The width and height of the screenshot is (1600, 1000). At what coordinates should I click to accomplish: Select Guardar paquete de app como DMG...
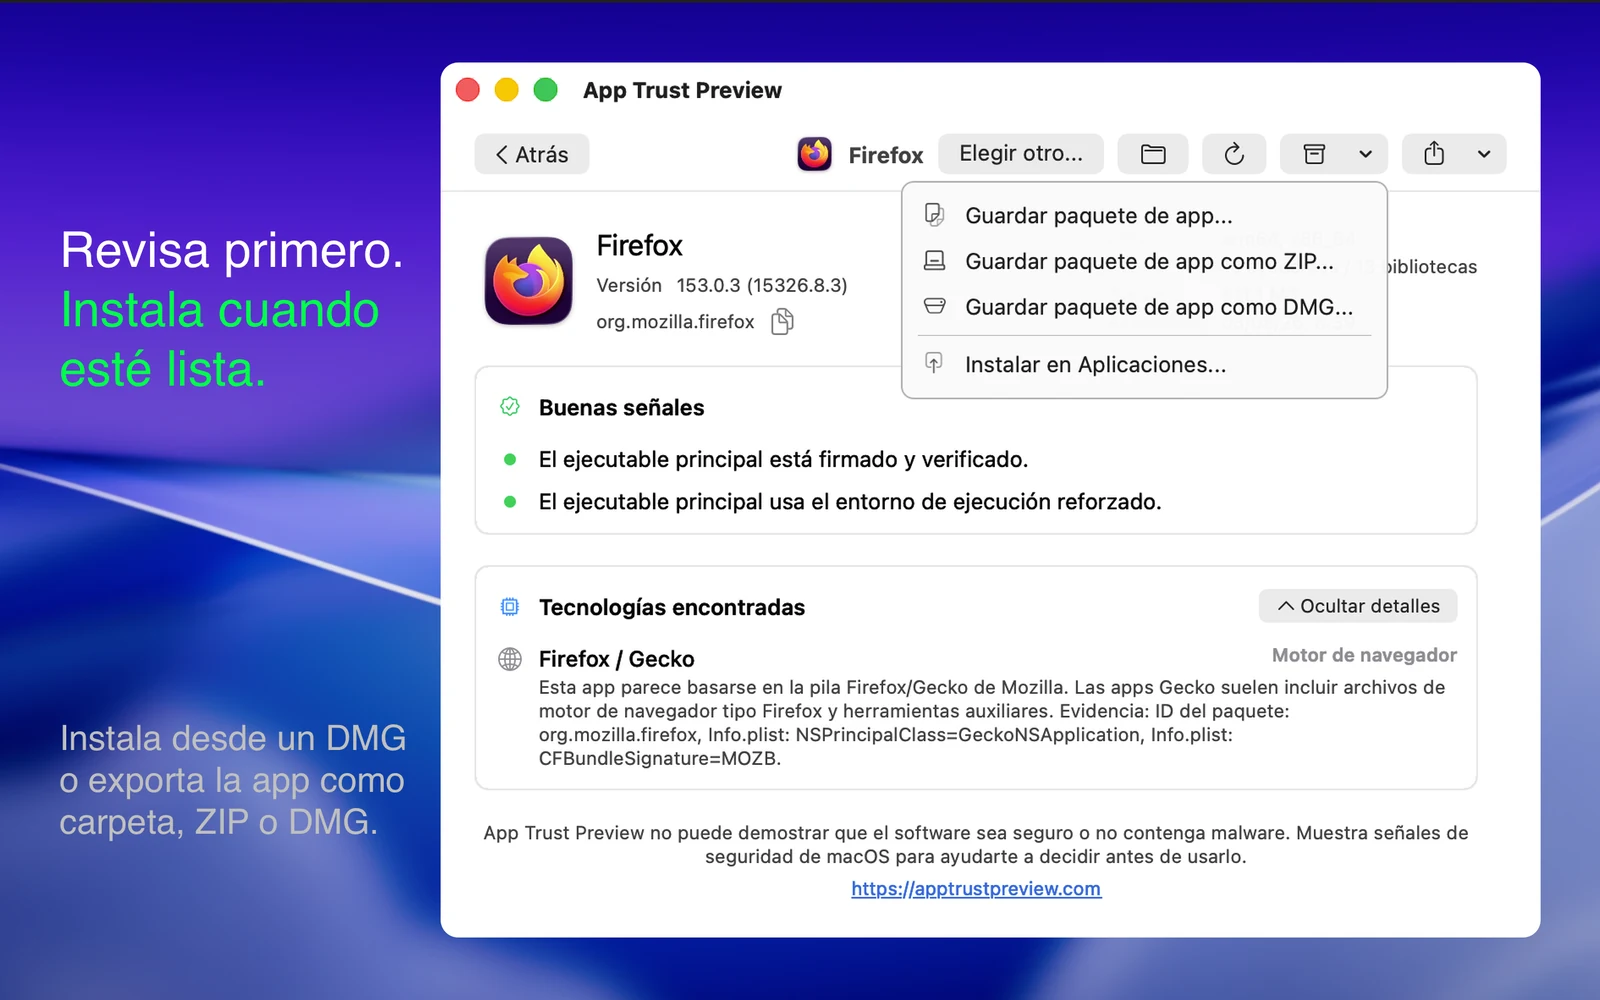coord(1144,307)
